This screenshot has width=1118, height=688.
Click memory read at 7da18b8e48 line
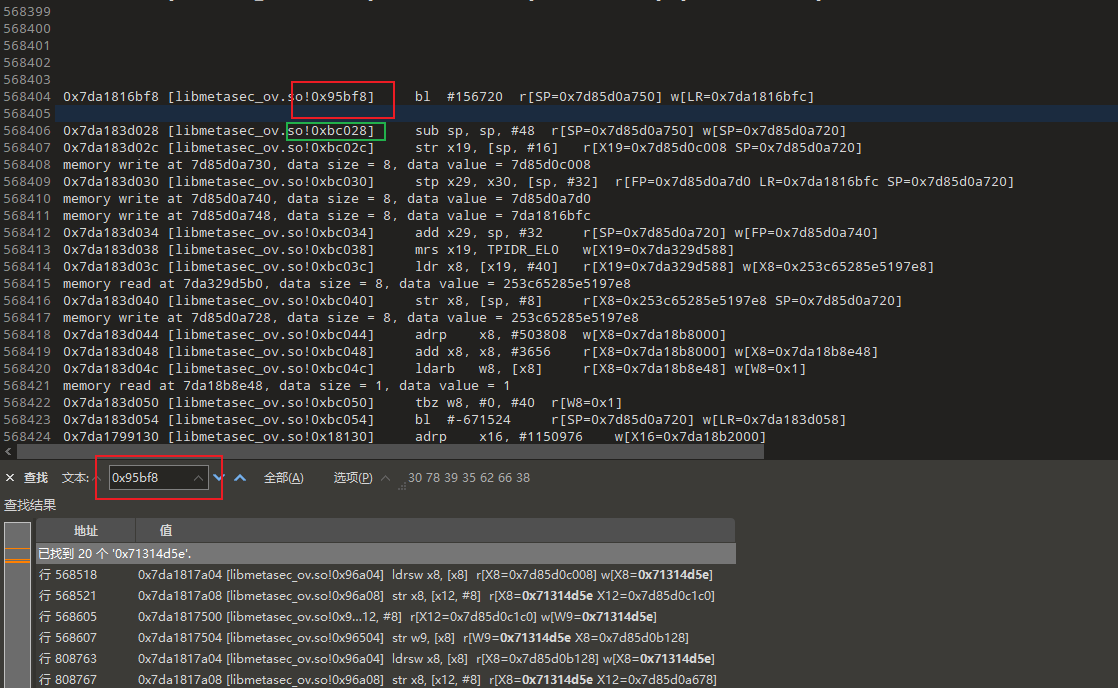(x=287, y=386)
